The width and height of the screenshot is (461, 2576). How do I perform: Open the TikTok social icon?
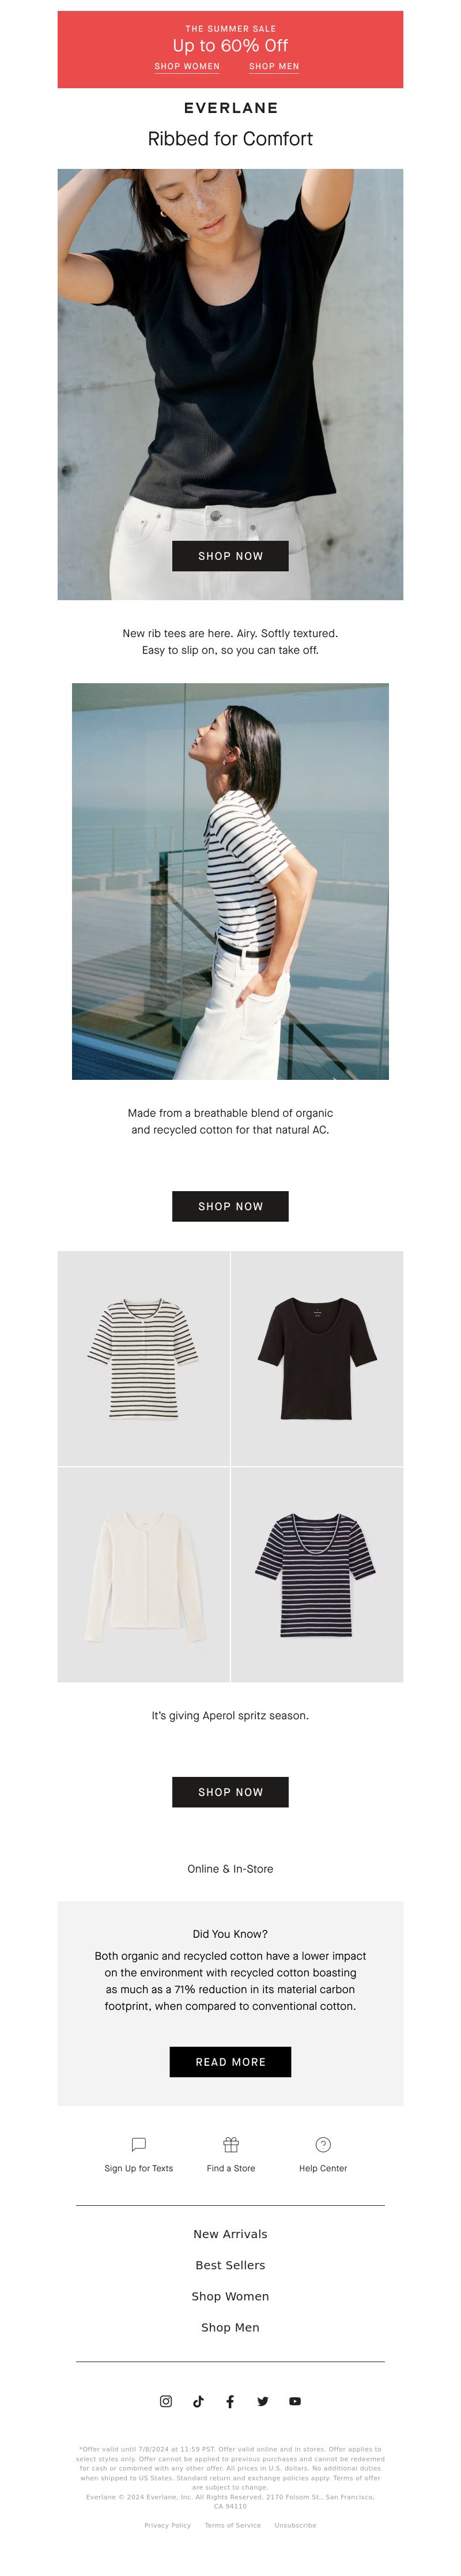point(198,2400)
